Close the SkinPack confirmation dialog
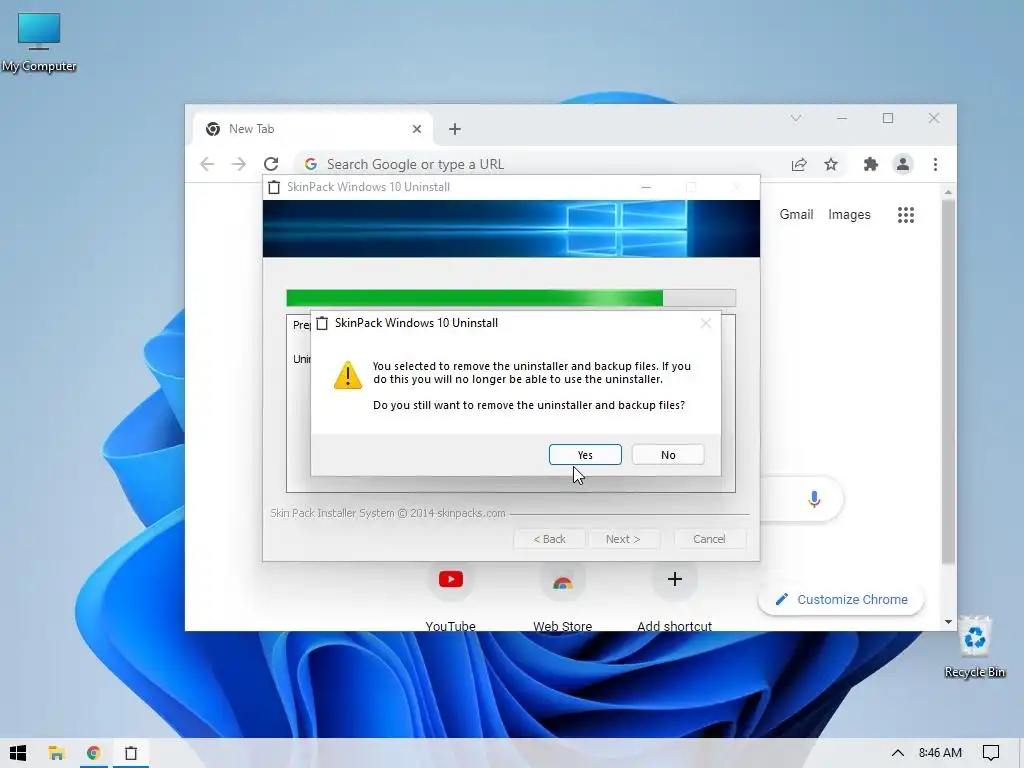Viewport: 1024px width, 768px height. (x=705, y=323)
